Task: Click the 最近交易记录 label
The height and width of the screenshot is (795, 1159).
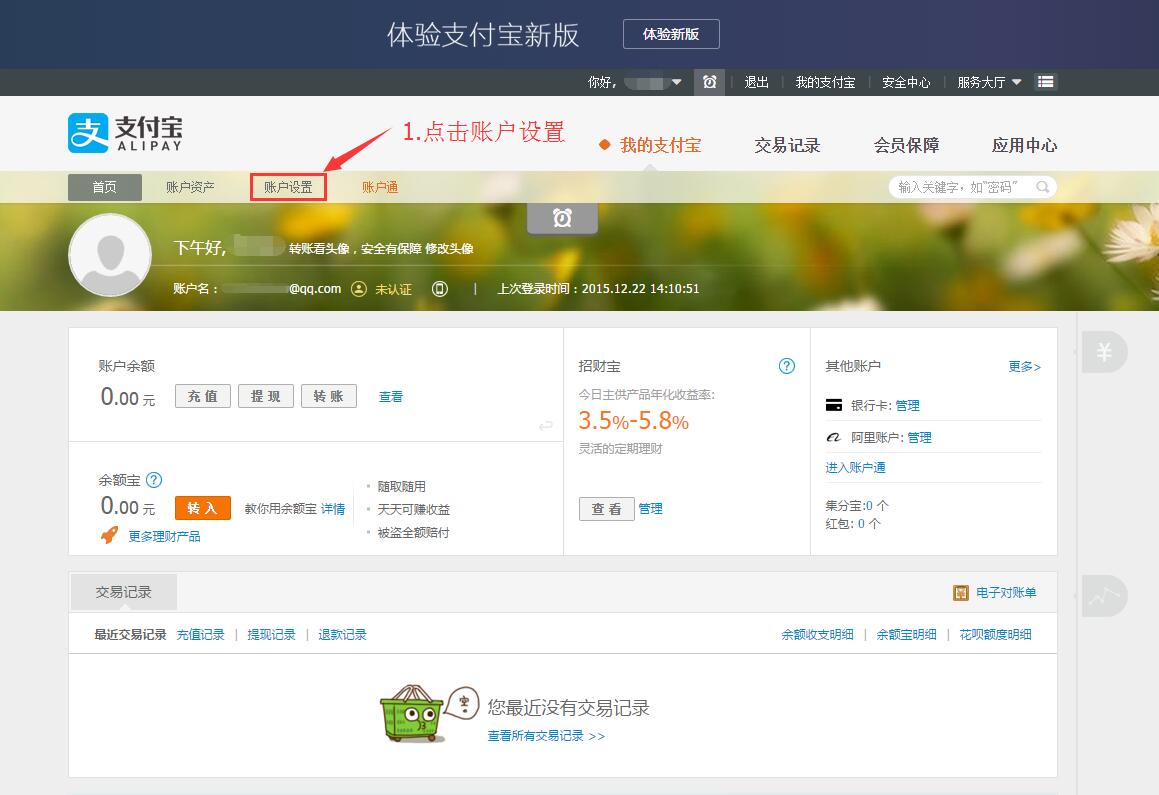Action: pyautogui.click(x=130, y=634)
